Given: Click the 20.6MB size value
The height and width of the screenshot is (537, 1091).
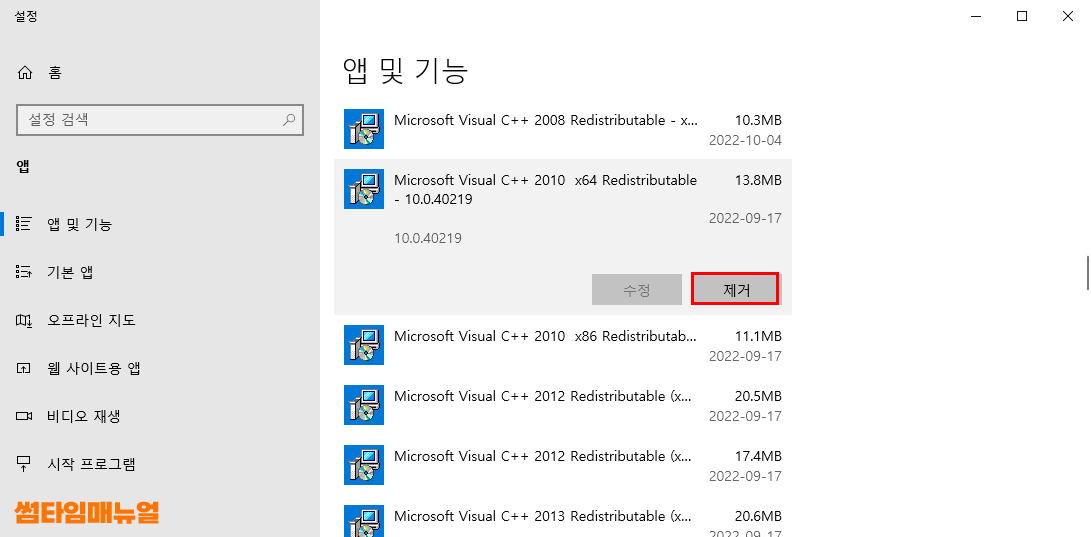Looking at the screenshot, I should 758,516.
